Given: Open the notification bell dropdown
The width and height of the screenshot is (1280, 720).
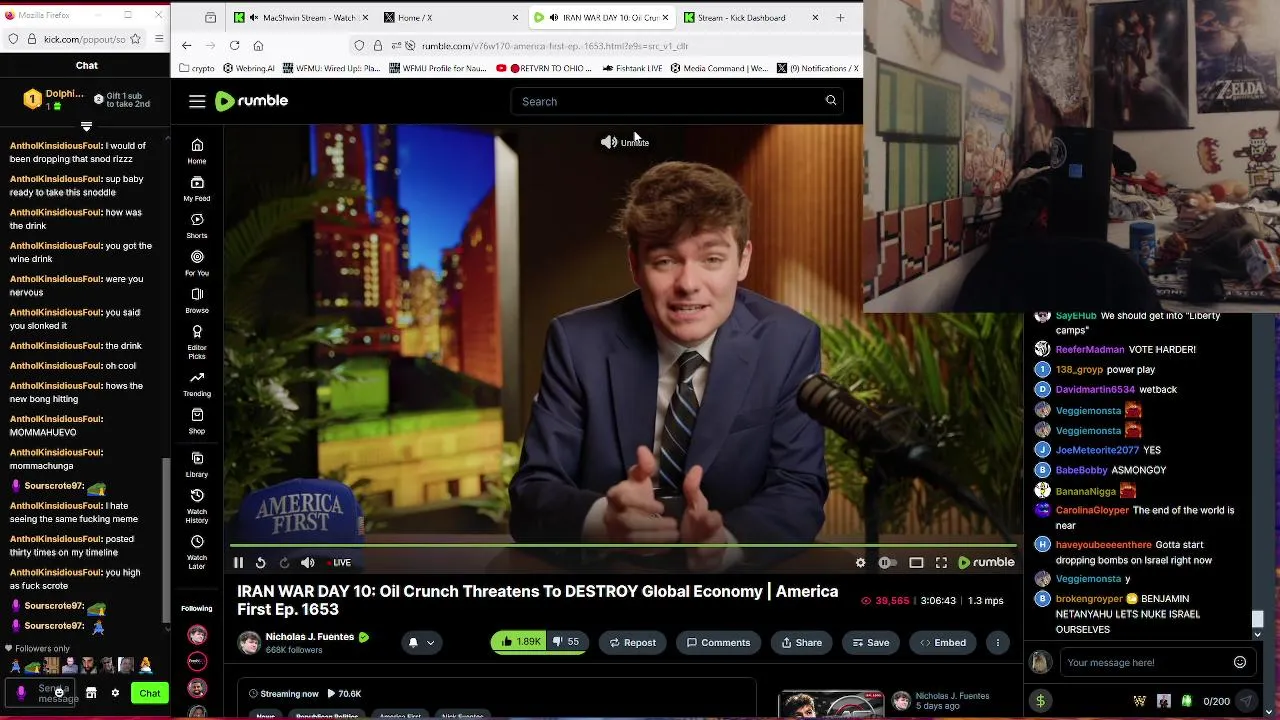Looking at the screenshot, I should click(421, 643).
